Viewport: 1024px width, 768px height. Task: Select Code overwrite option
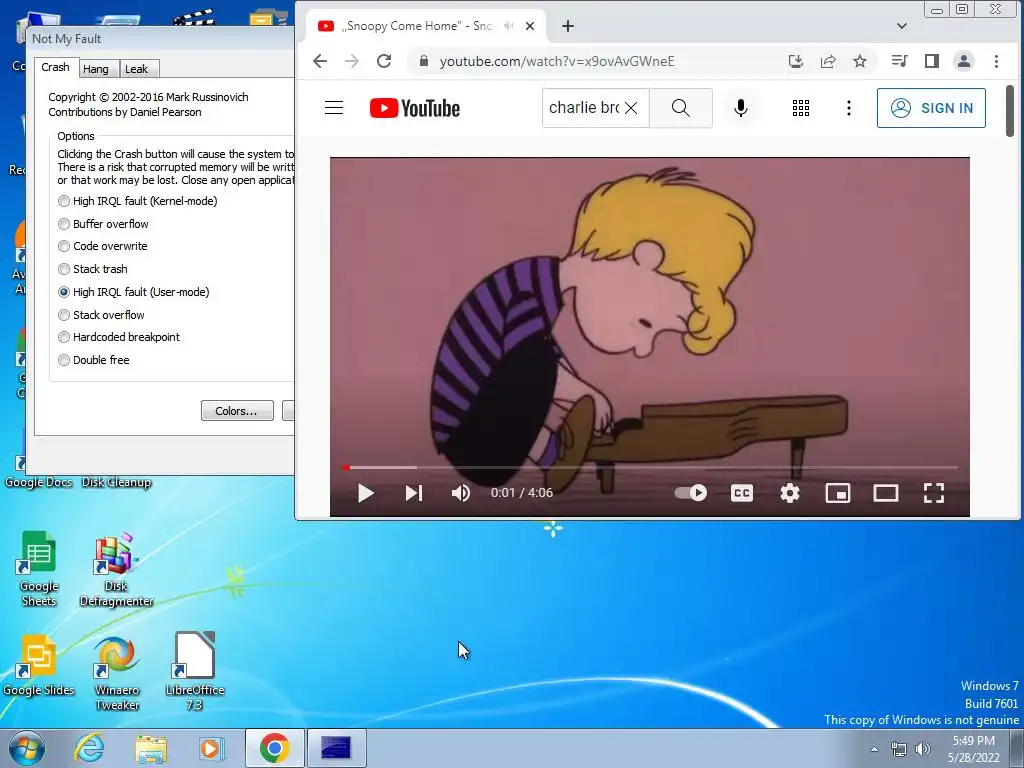(x=103, y=246)
